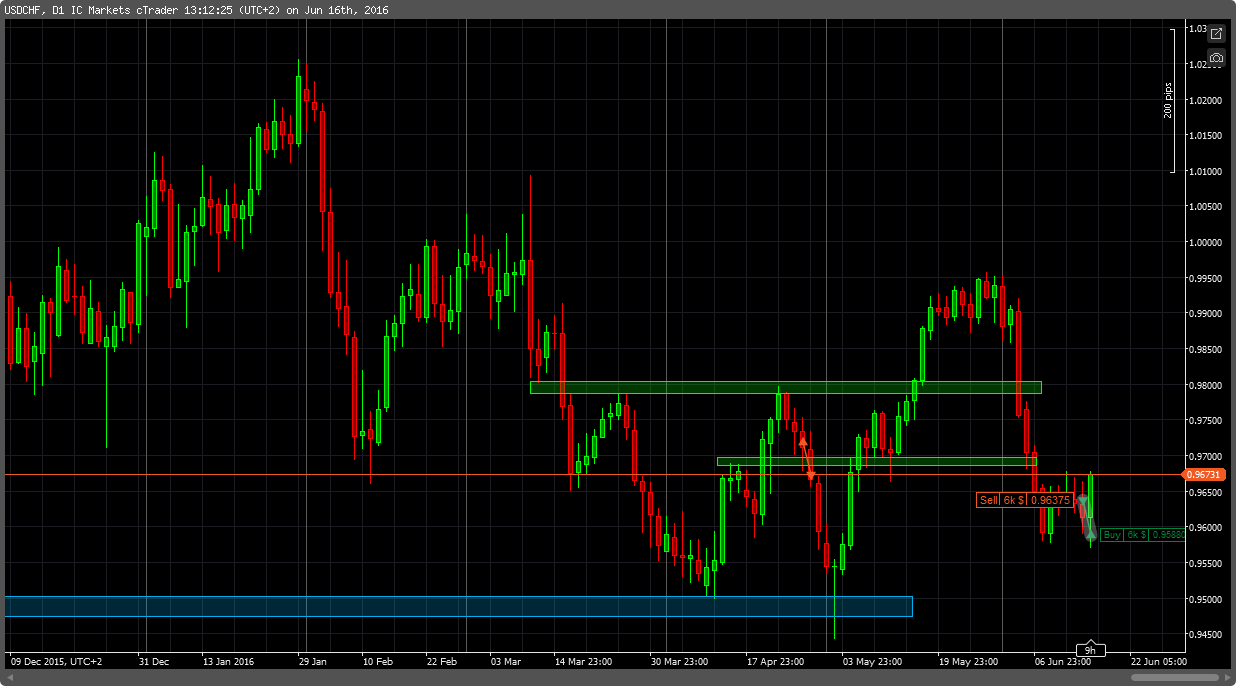Click the scrollbar right arrow

click(1227, 677)
